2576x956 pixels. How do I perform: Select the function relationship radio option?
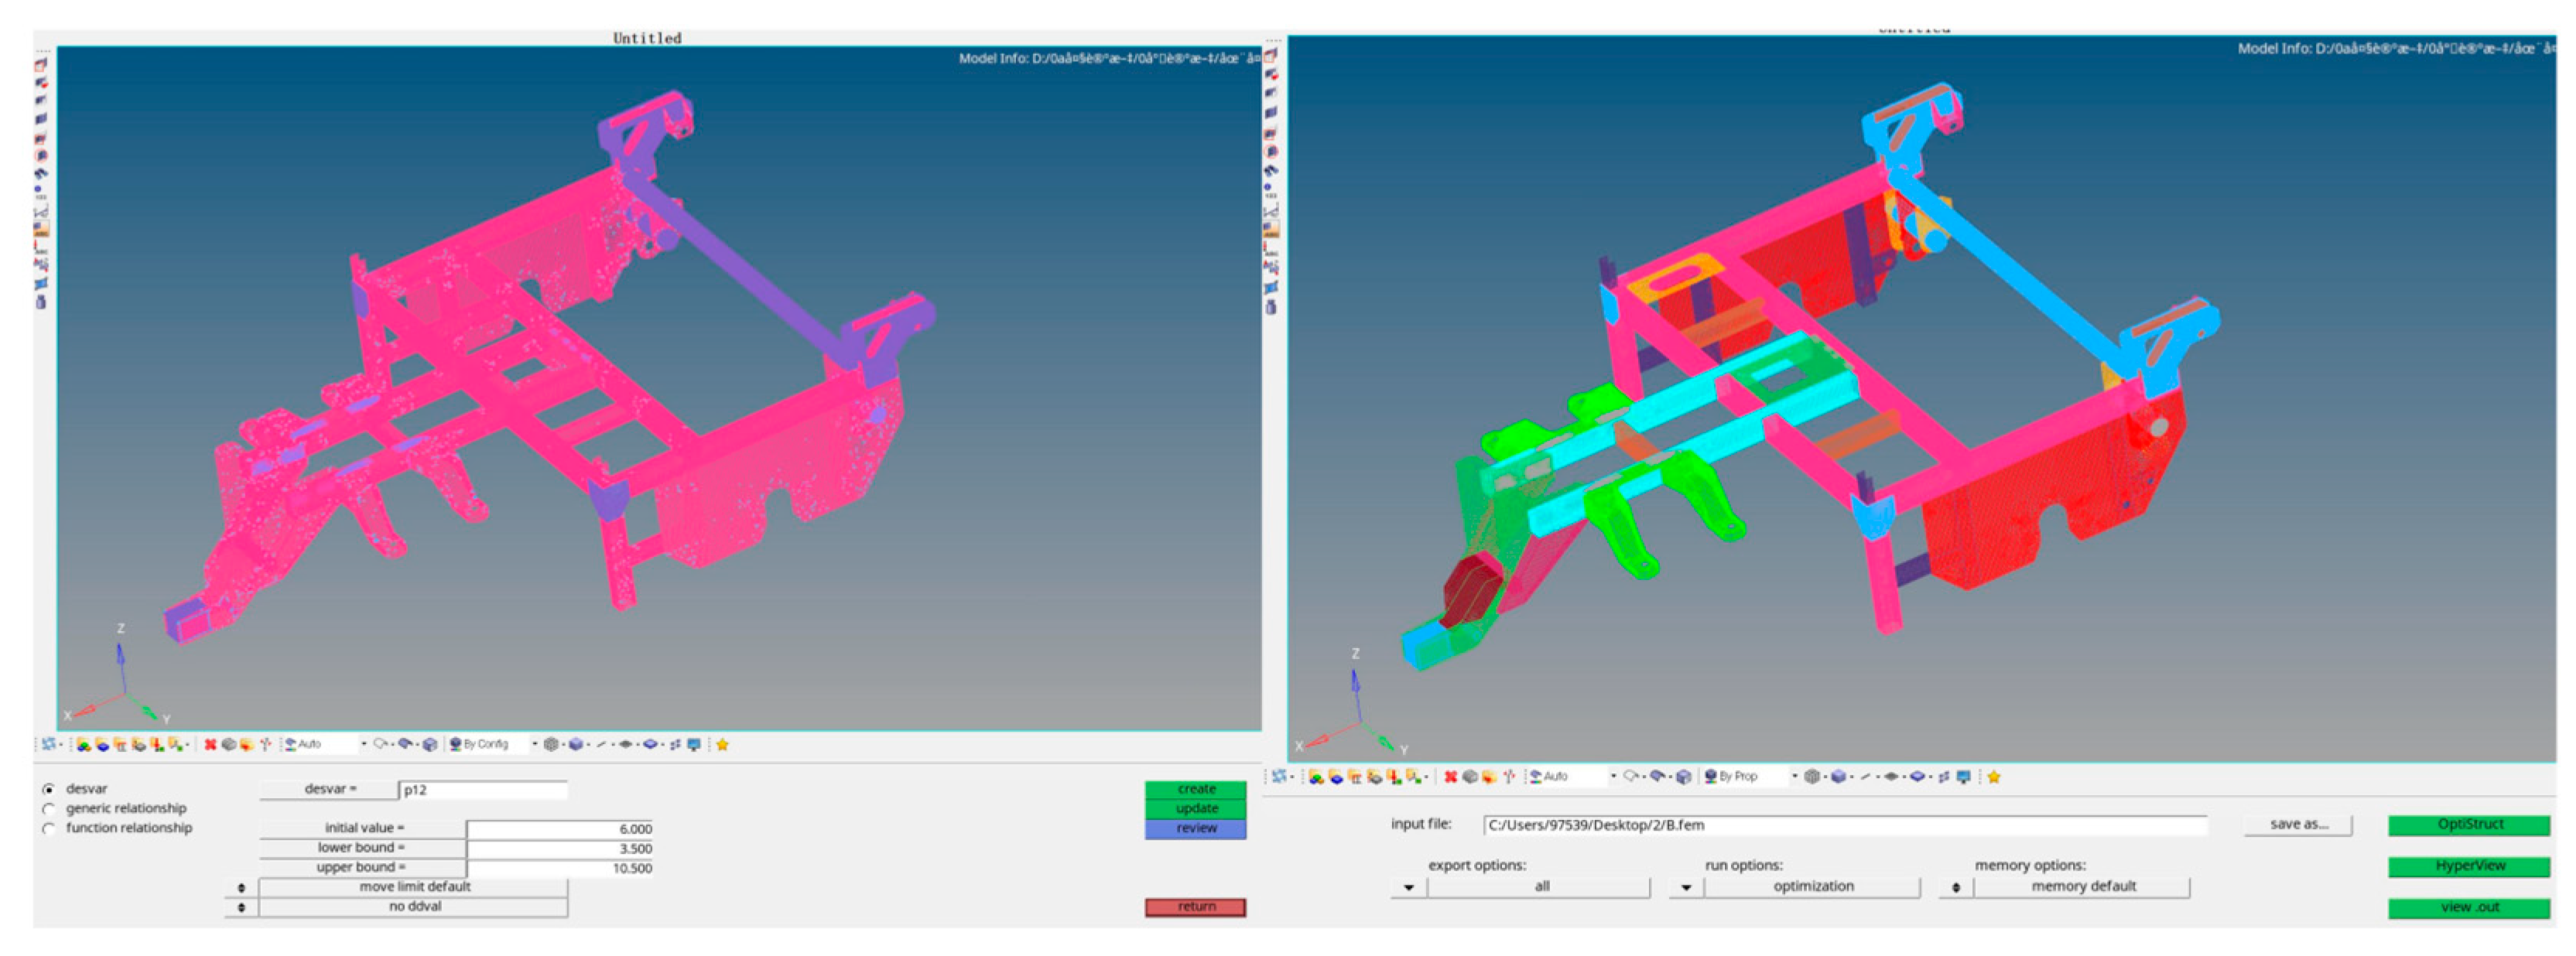48,828
